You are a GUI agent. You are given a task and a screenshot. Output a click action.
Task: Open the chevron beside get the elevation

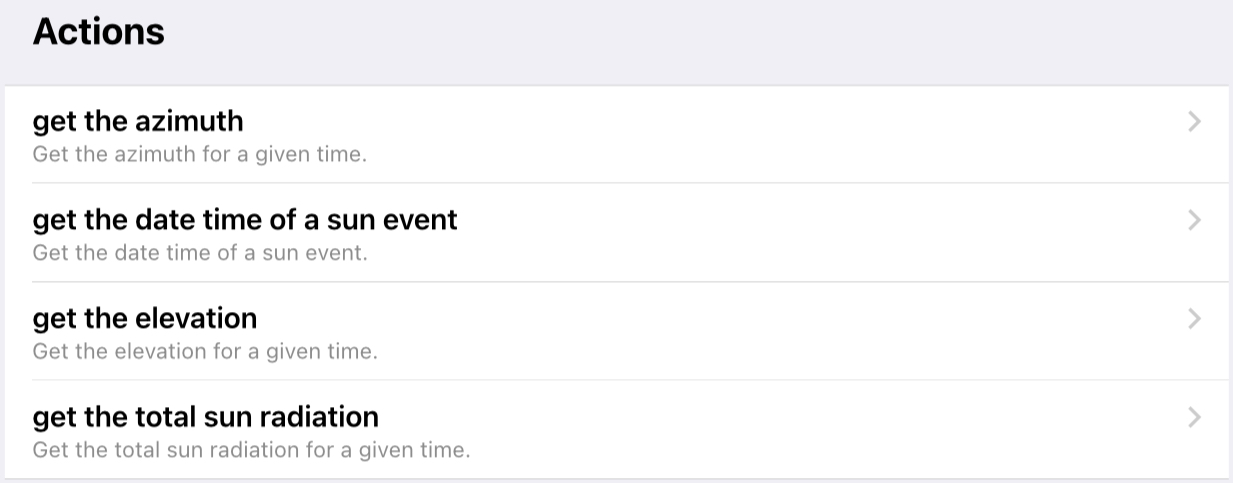[x=1193, y=319]
